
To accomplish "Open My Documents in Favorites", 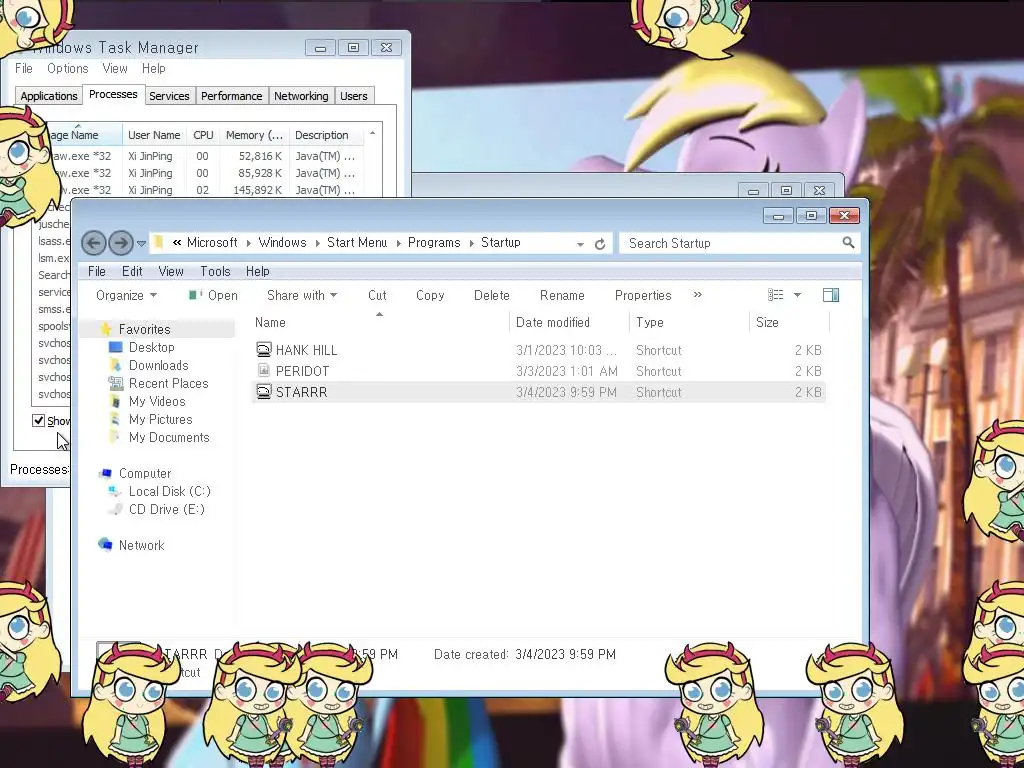I will (x=169, y=438).
